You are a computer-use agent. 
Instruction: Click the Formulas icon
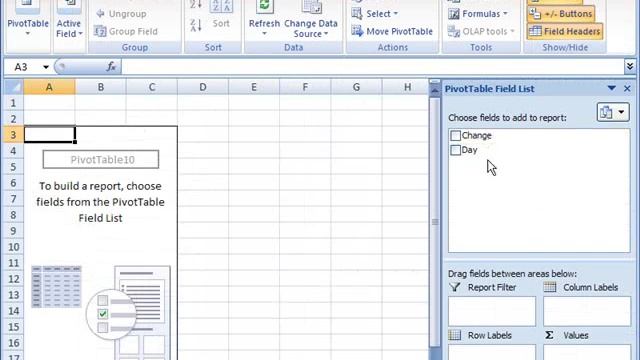coord(453,13)
